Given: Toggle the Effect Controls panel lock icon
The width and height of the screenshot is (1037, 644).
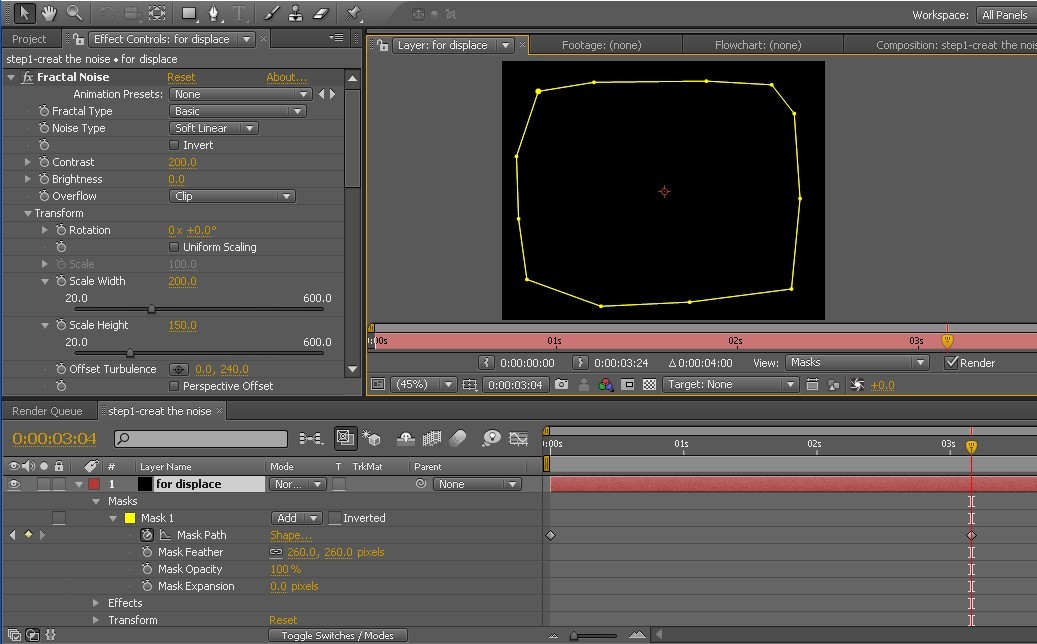Looking at the screenshot, I should click(x=78, y=39).
